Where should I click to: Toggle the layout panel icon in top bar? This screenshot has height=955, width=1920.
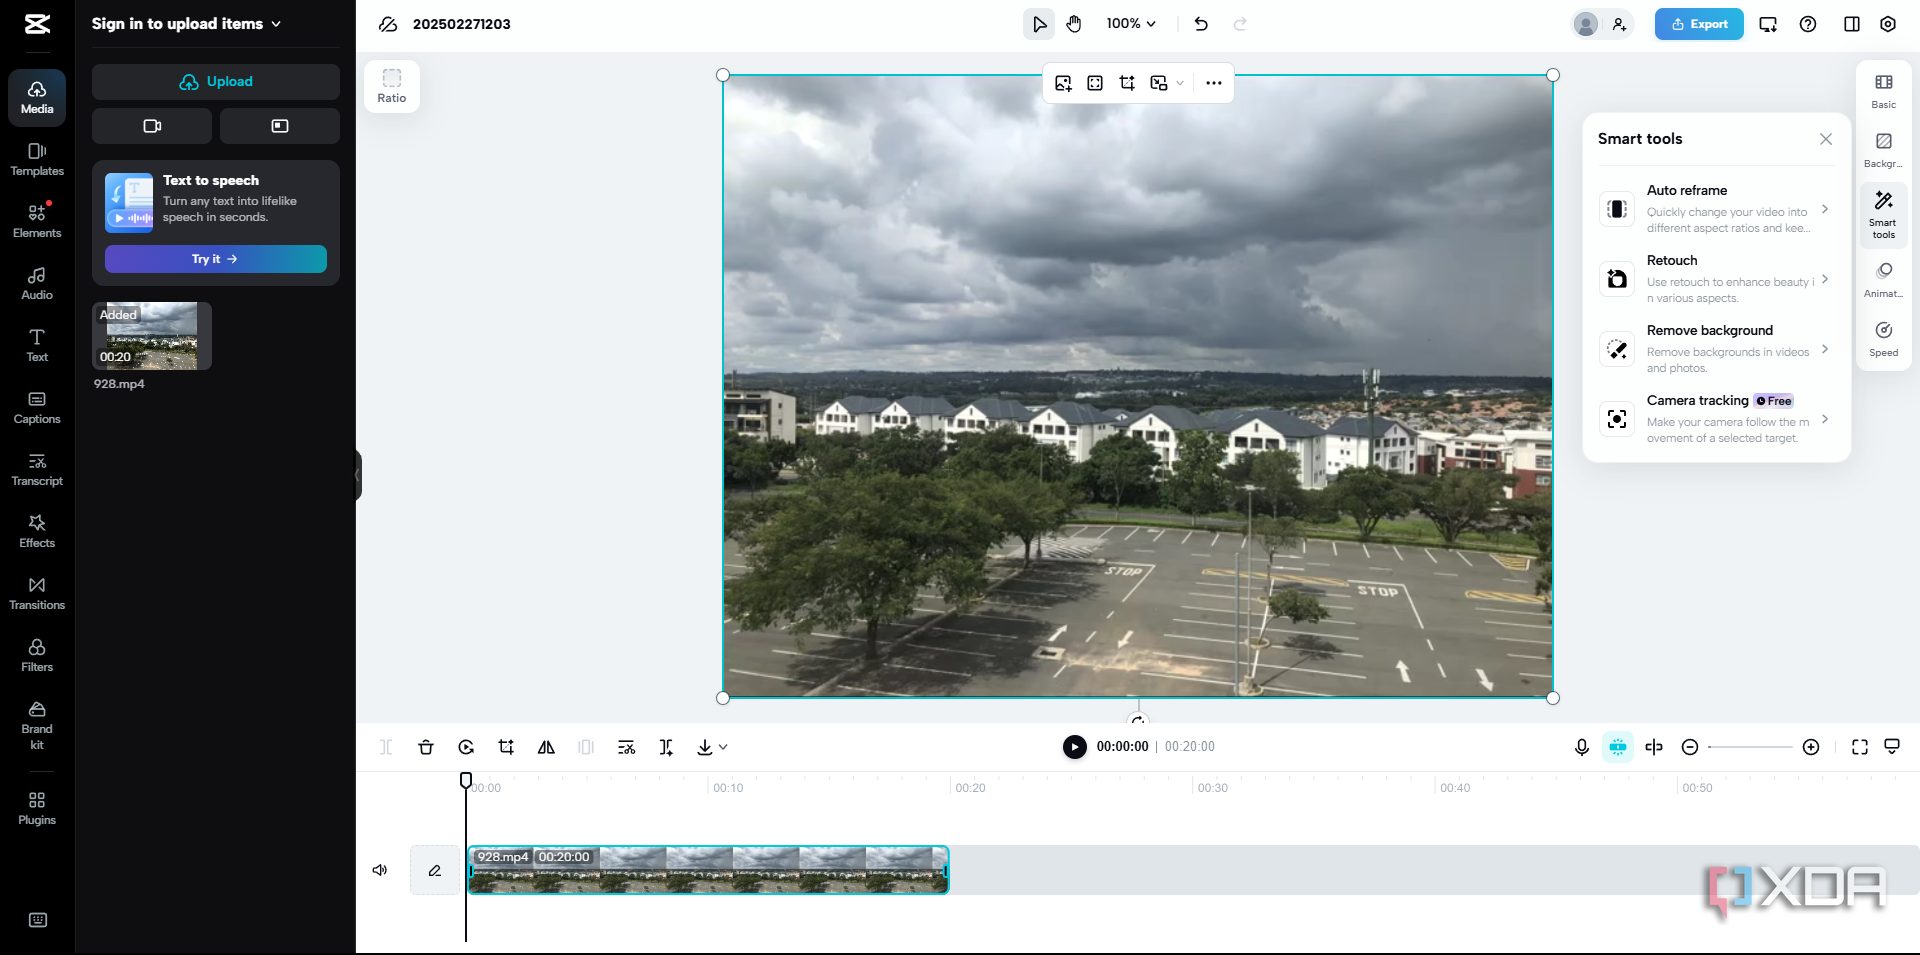[1852, 24]
